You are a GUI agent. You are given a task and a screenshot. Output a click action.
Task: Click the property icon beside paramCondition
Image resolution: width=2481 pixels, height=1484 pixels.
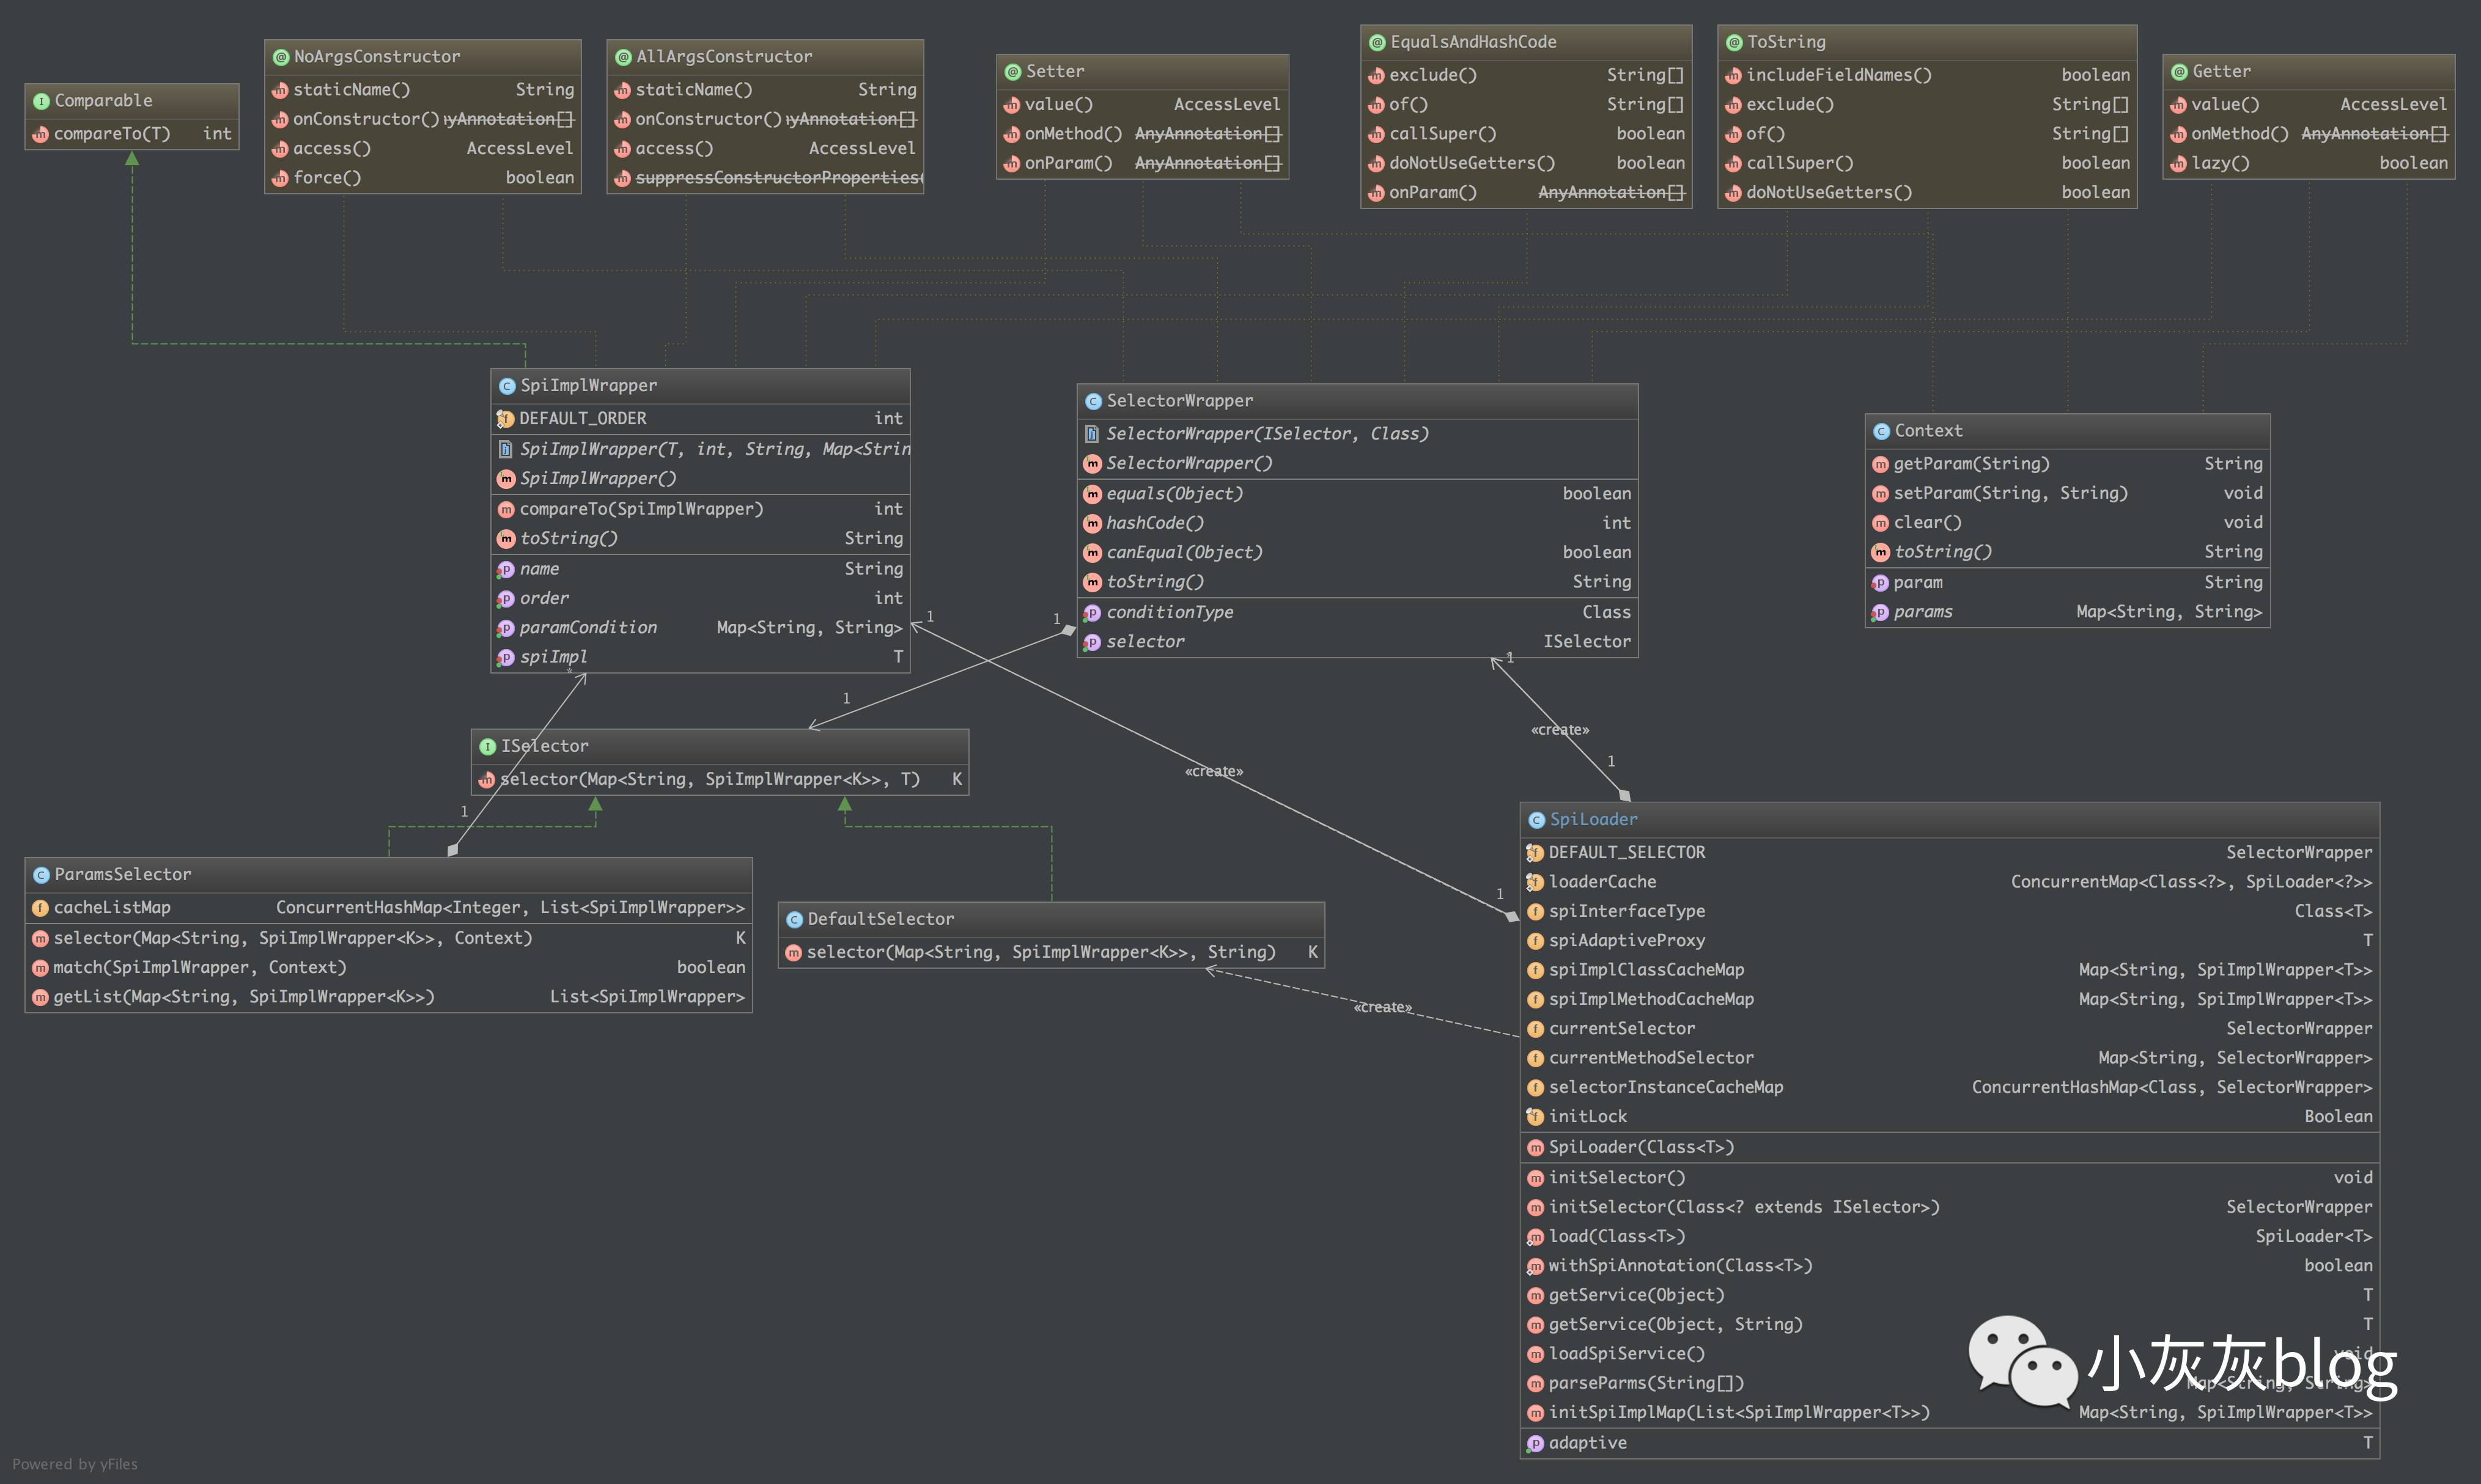pos(506,628)
